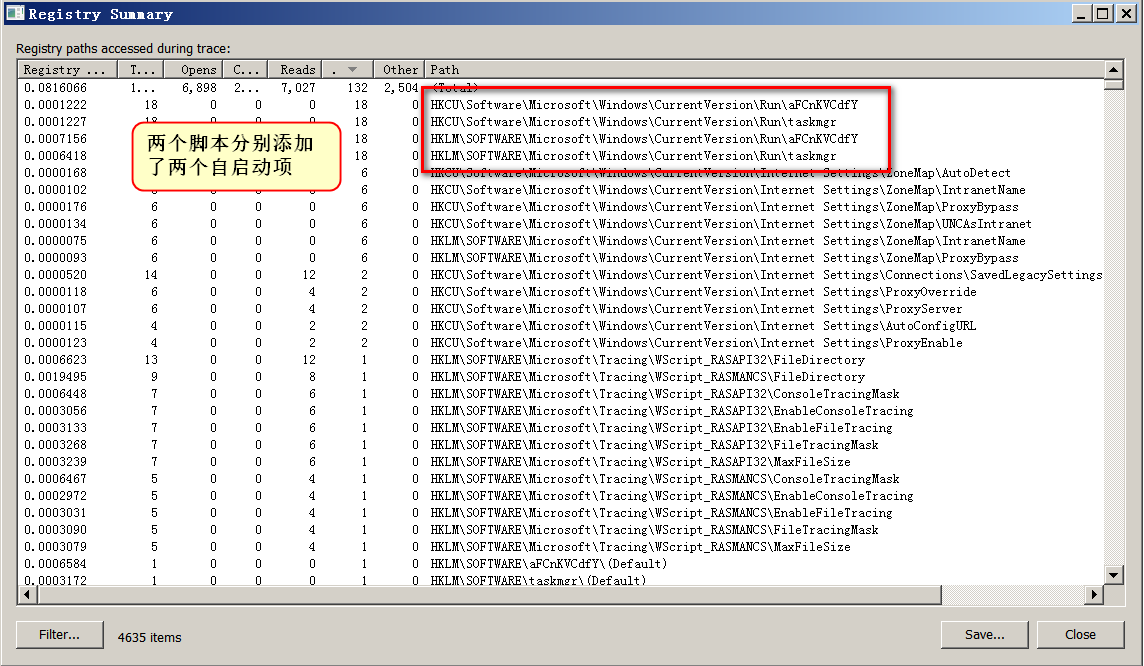Select WScript_RASAPI32\EnableConsoleTracing row

click(x=561, y=411)
